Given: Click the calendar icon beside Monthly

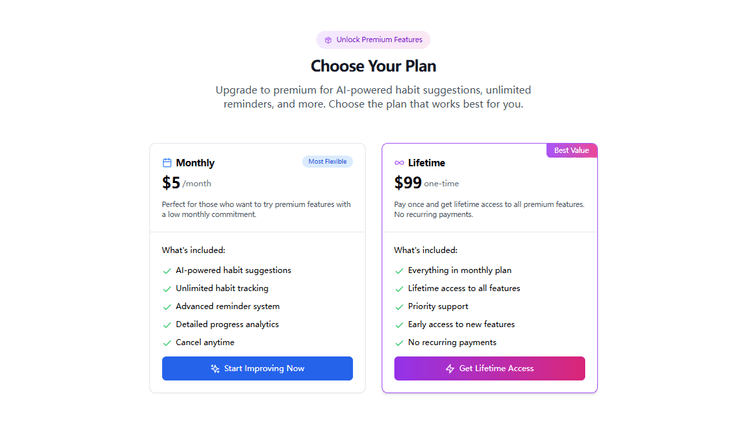Looking at the screenshot, I should click(167, 163).
